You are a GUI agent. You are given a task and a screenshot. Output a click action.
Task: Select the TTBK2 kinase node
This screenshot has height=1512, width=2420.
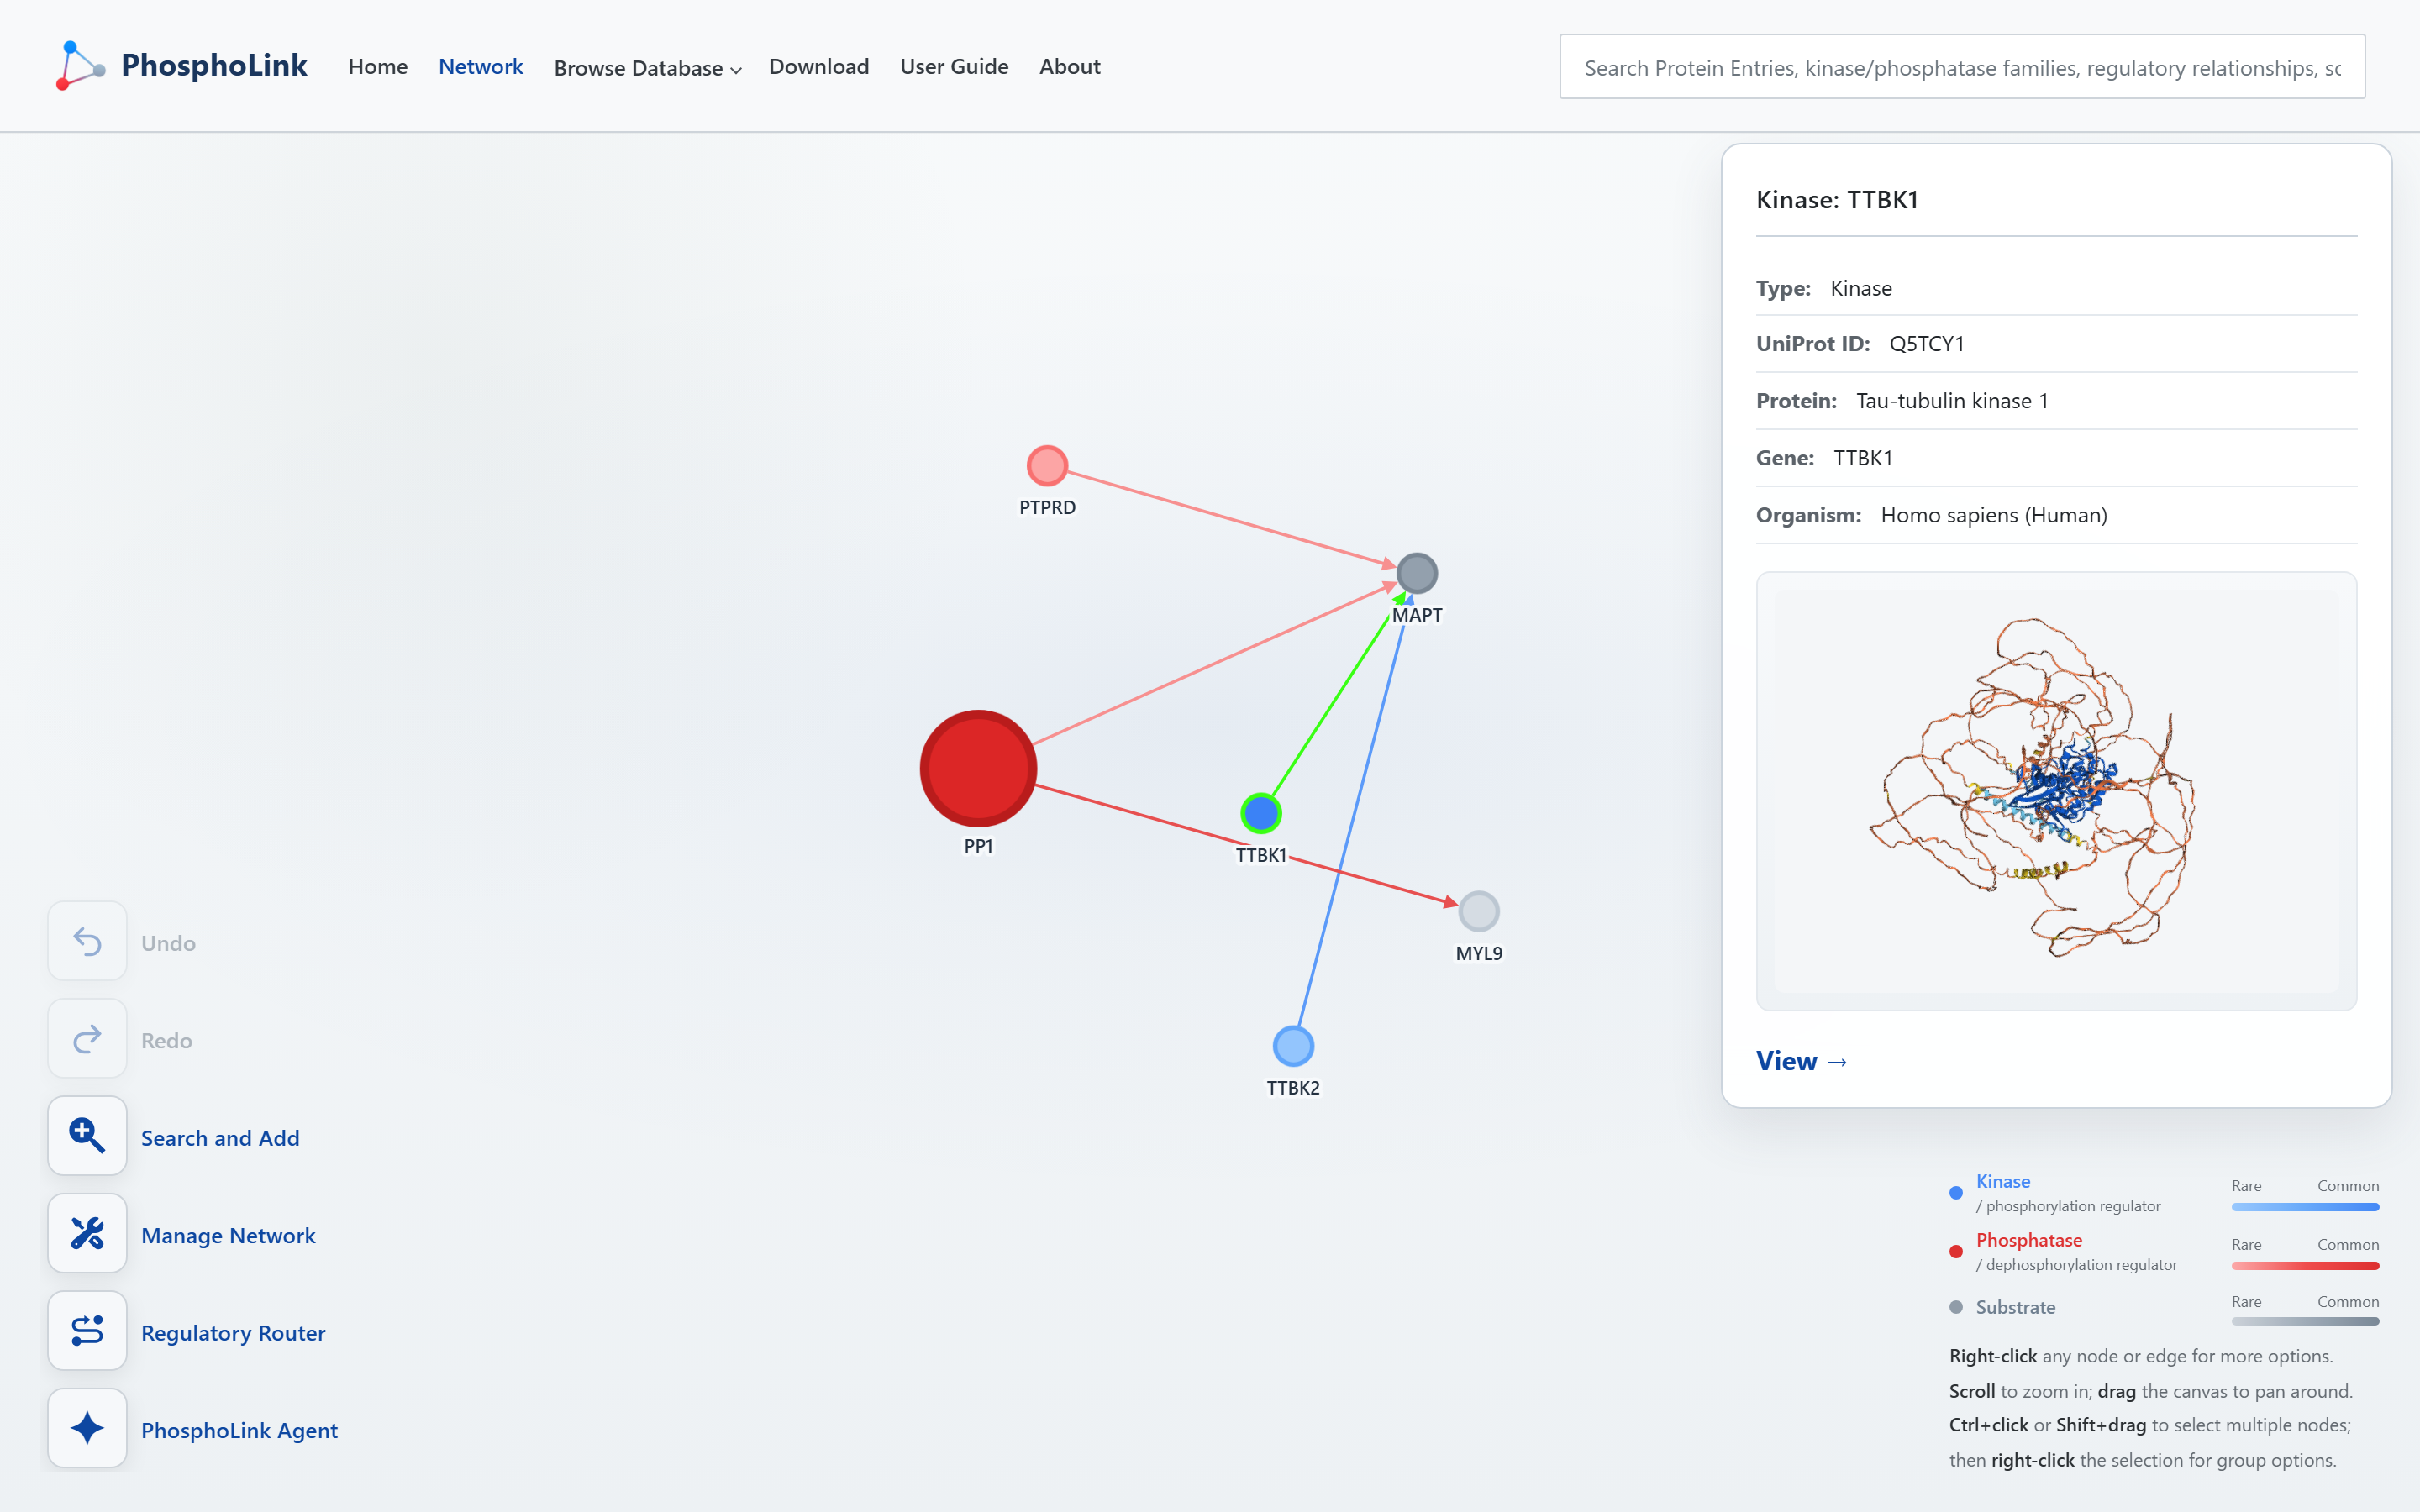(1293, 1046)
